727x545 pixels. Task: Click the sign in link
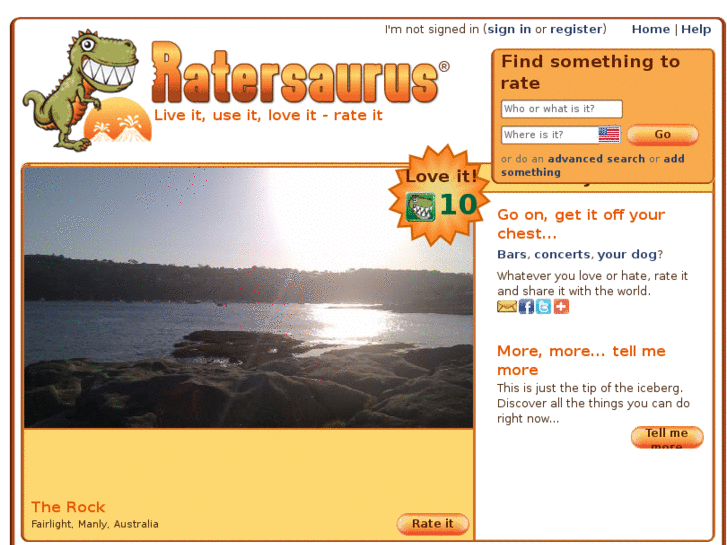pos(509,29)
